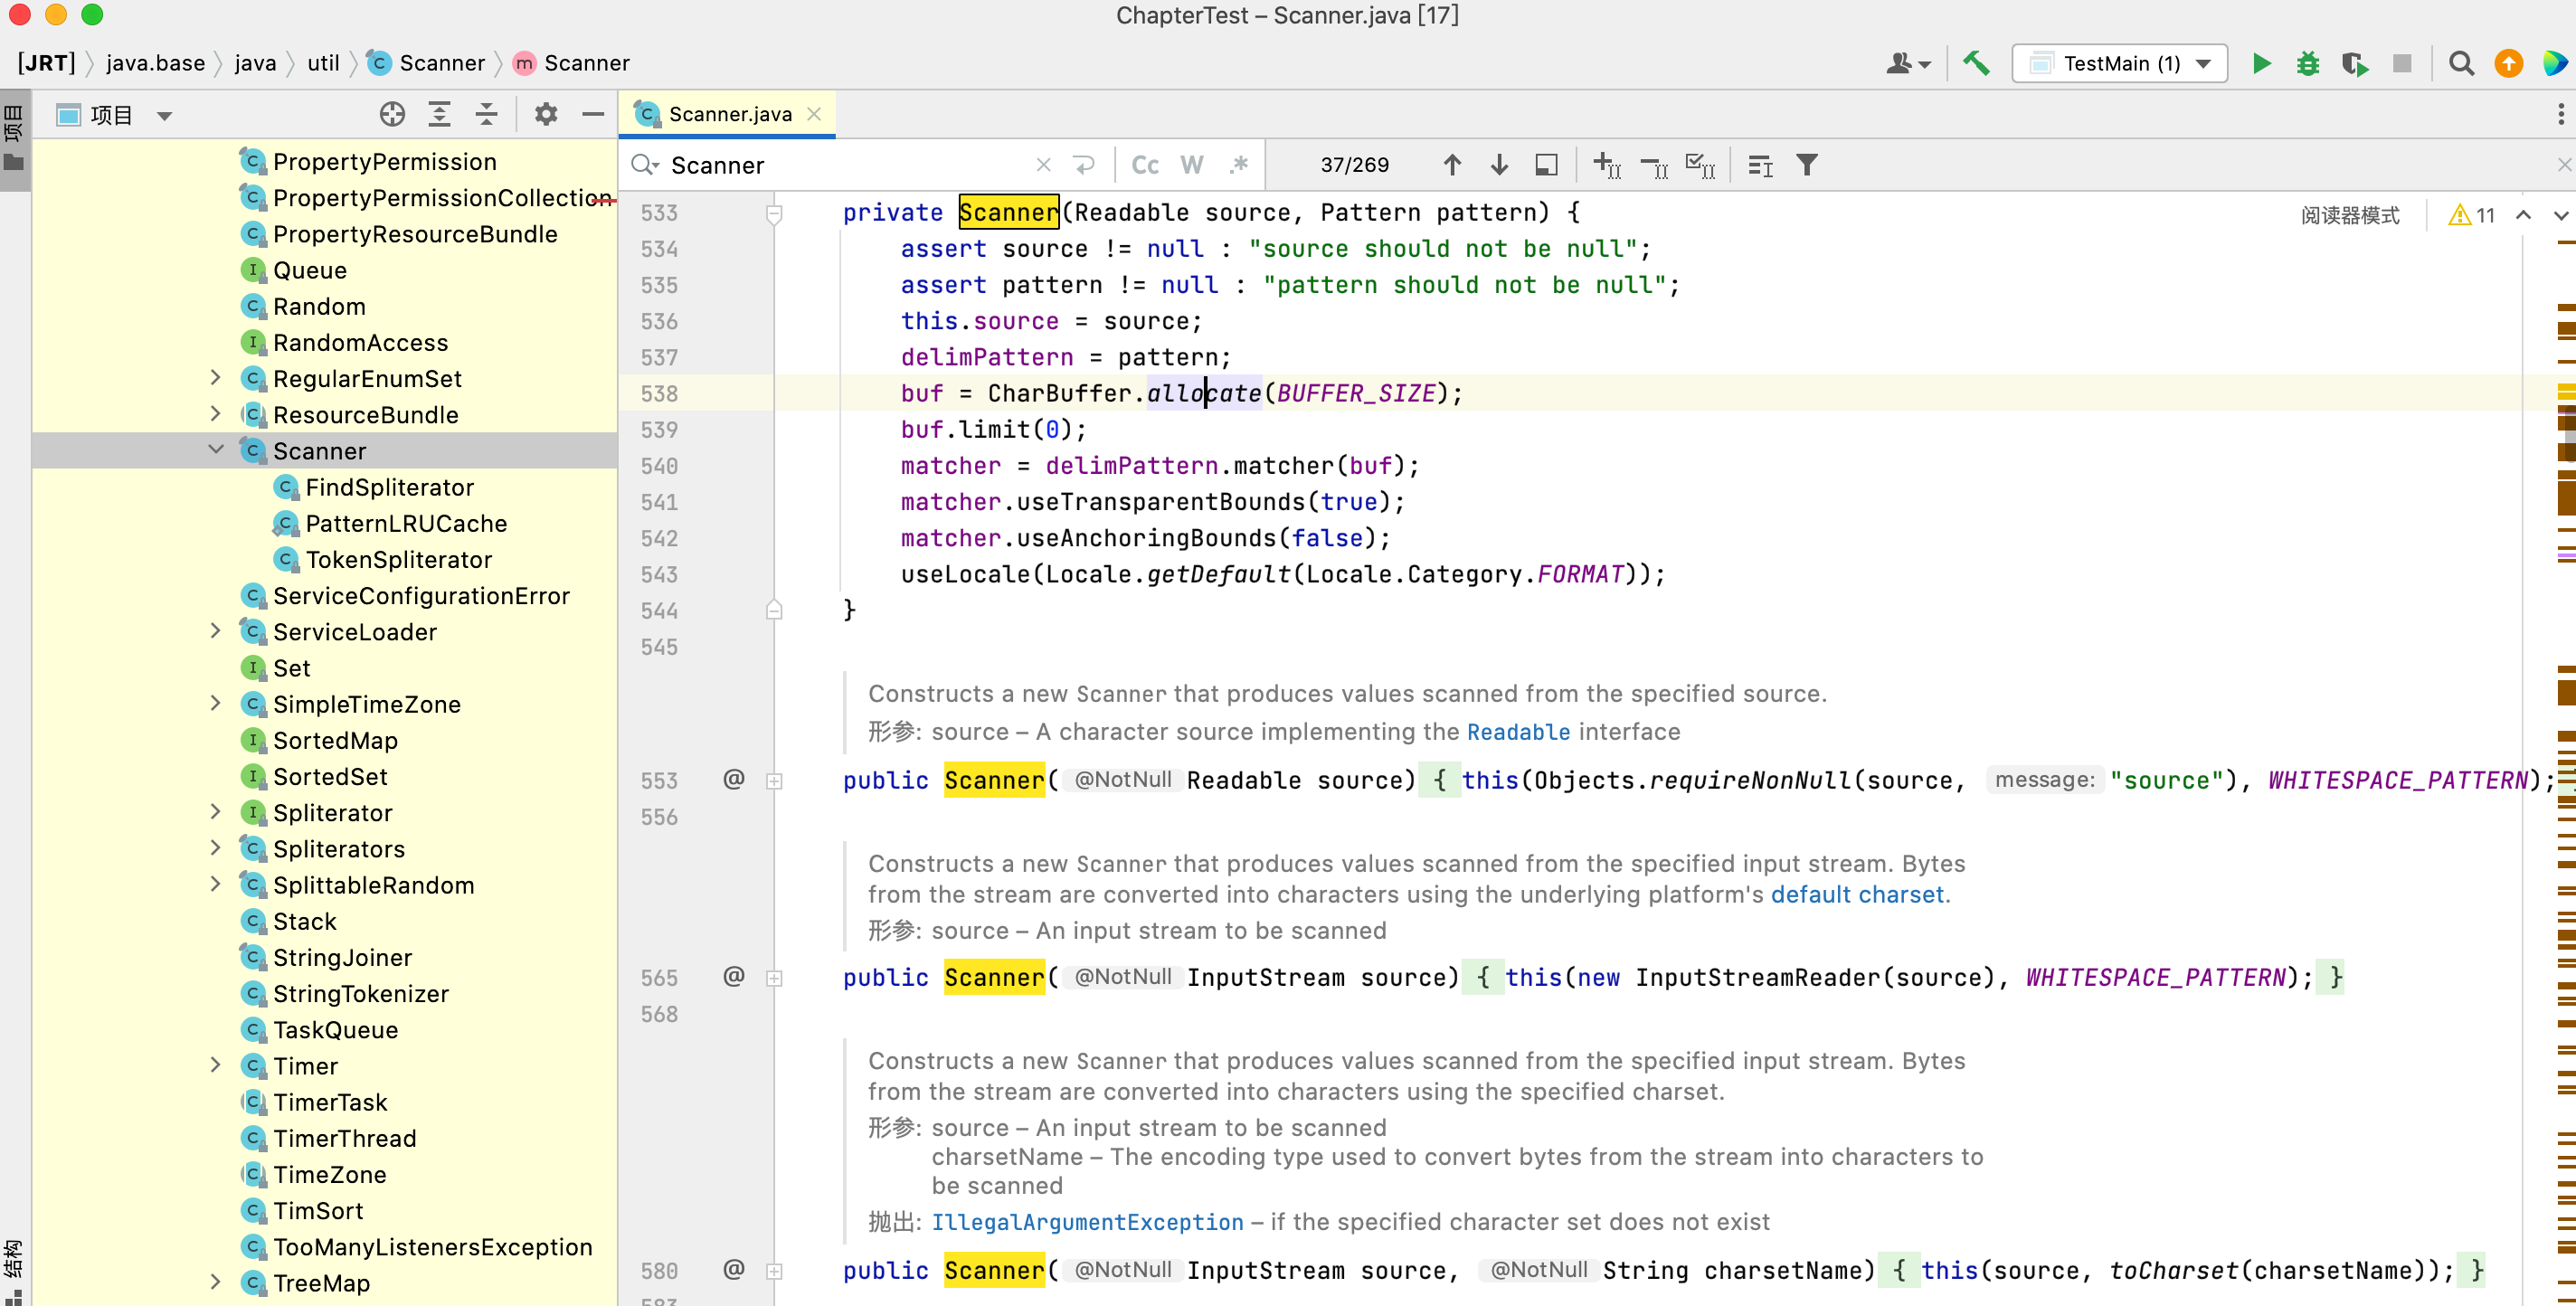Image resolution: width=2576 pixels, height=1306 pixels.
Task: Click the 阅读器模式 reader mode button
Action: click(2349, 216)
